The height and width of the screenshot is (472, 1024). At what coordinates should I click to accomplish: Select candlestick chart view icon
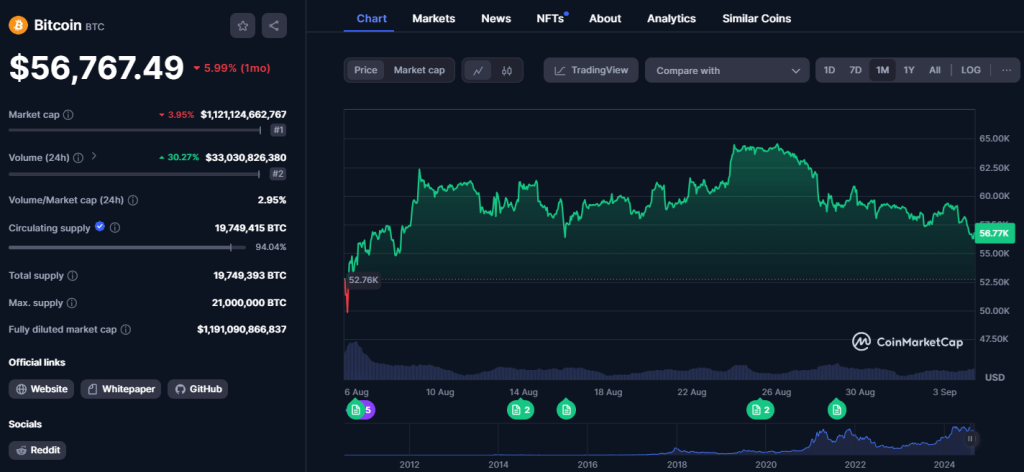[507, 71]
